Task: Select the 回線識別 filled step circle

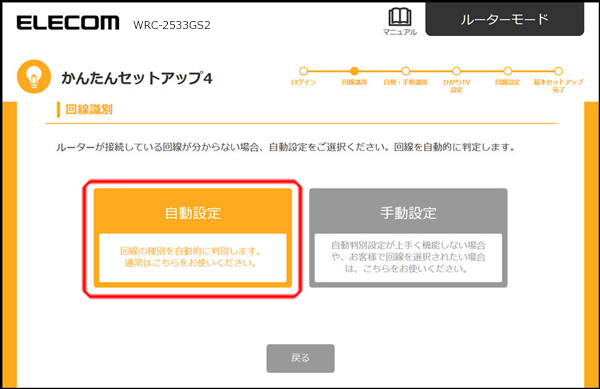Action: pyautogui.click(x=354, y=71)
